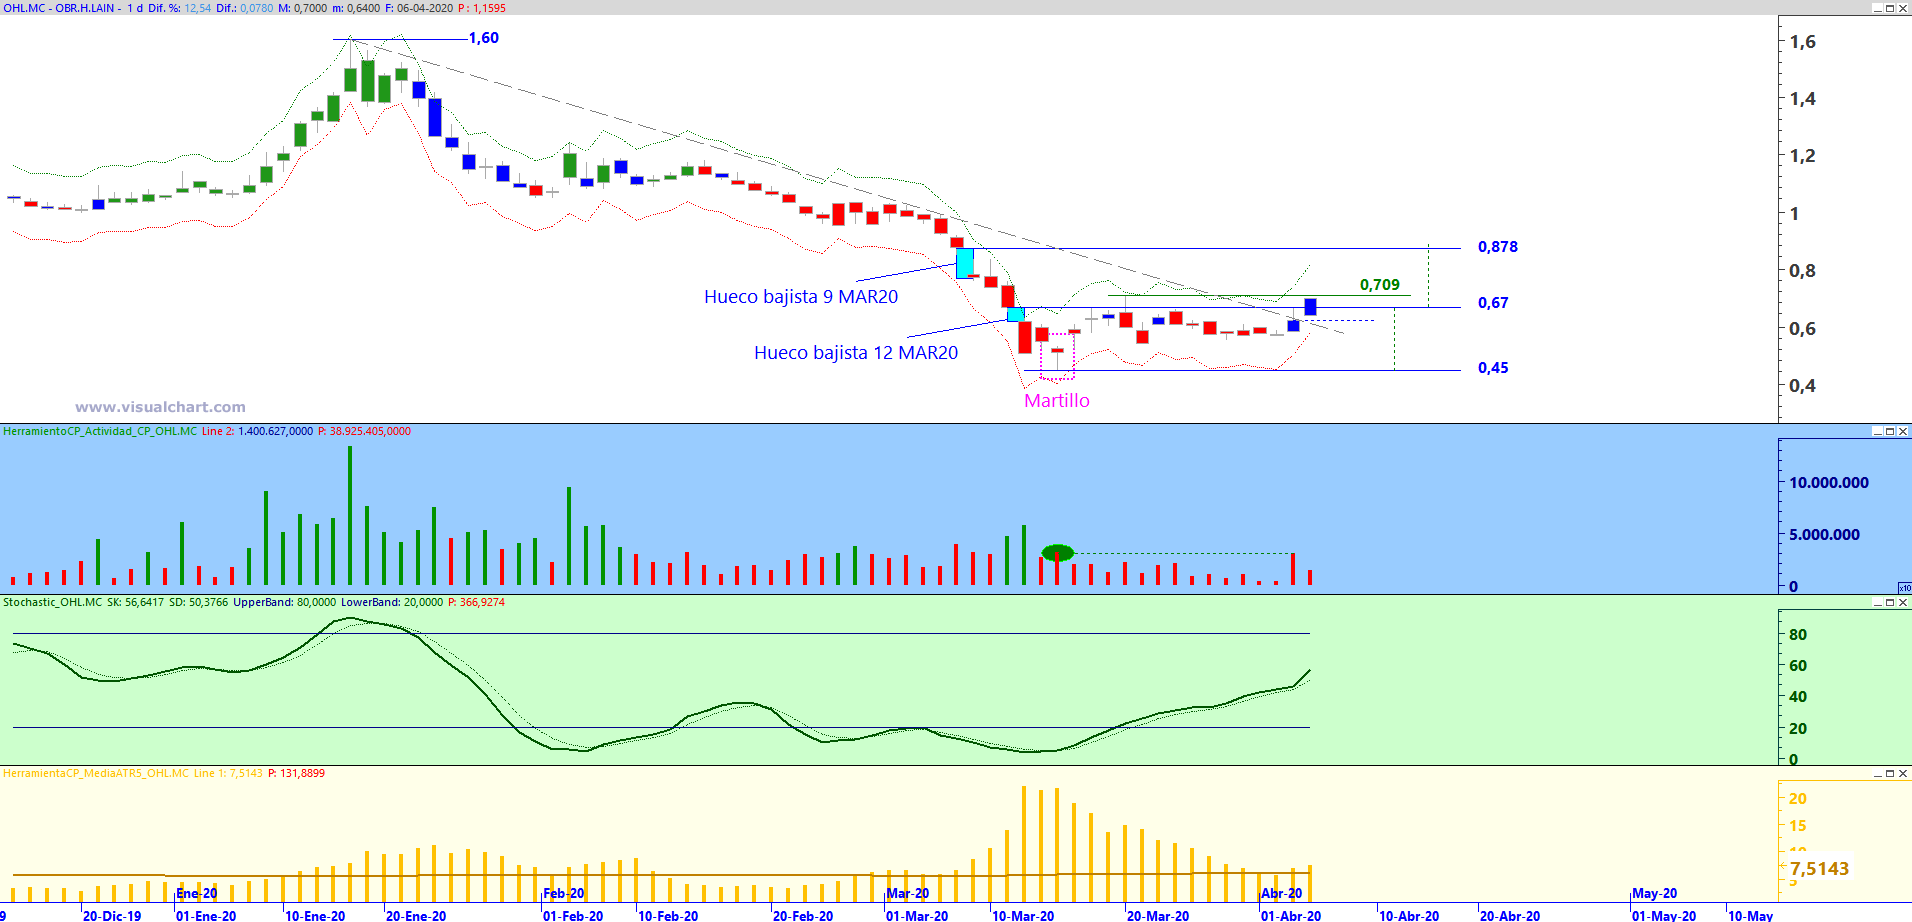Select the magenta 'Martillo' label
Viewport: 1912px width, 922px height.
click(1057, 401)
